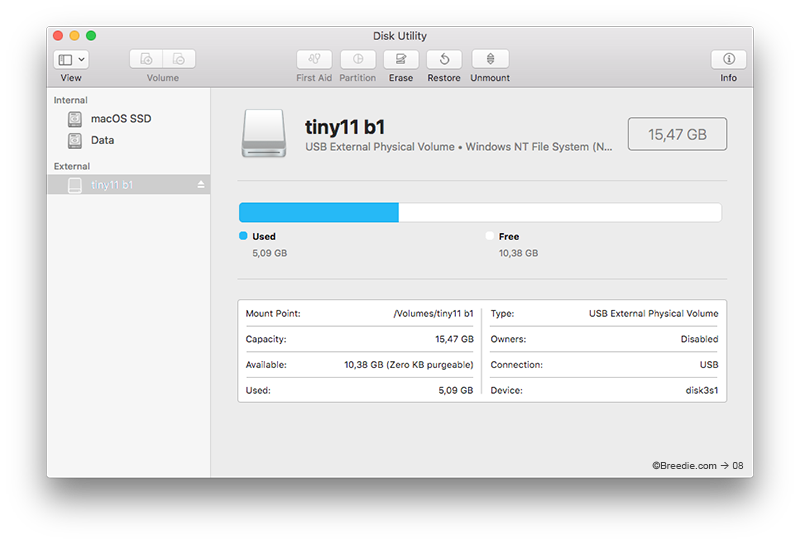The image size is (800, 544).
Task: Click the Device disk3s1 value
Action: coord(702,390)
